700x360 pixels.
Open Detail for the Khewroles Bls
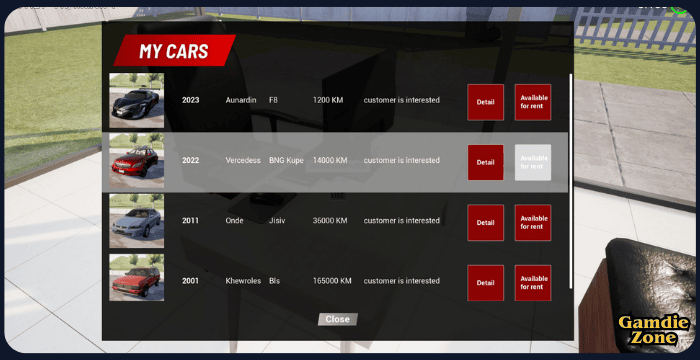click(x=485, y=283)
